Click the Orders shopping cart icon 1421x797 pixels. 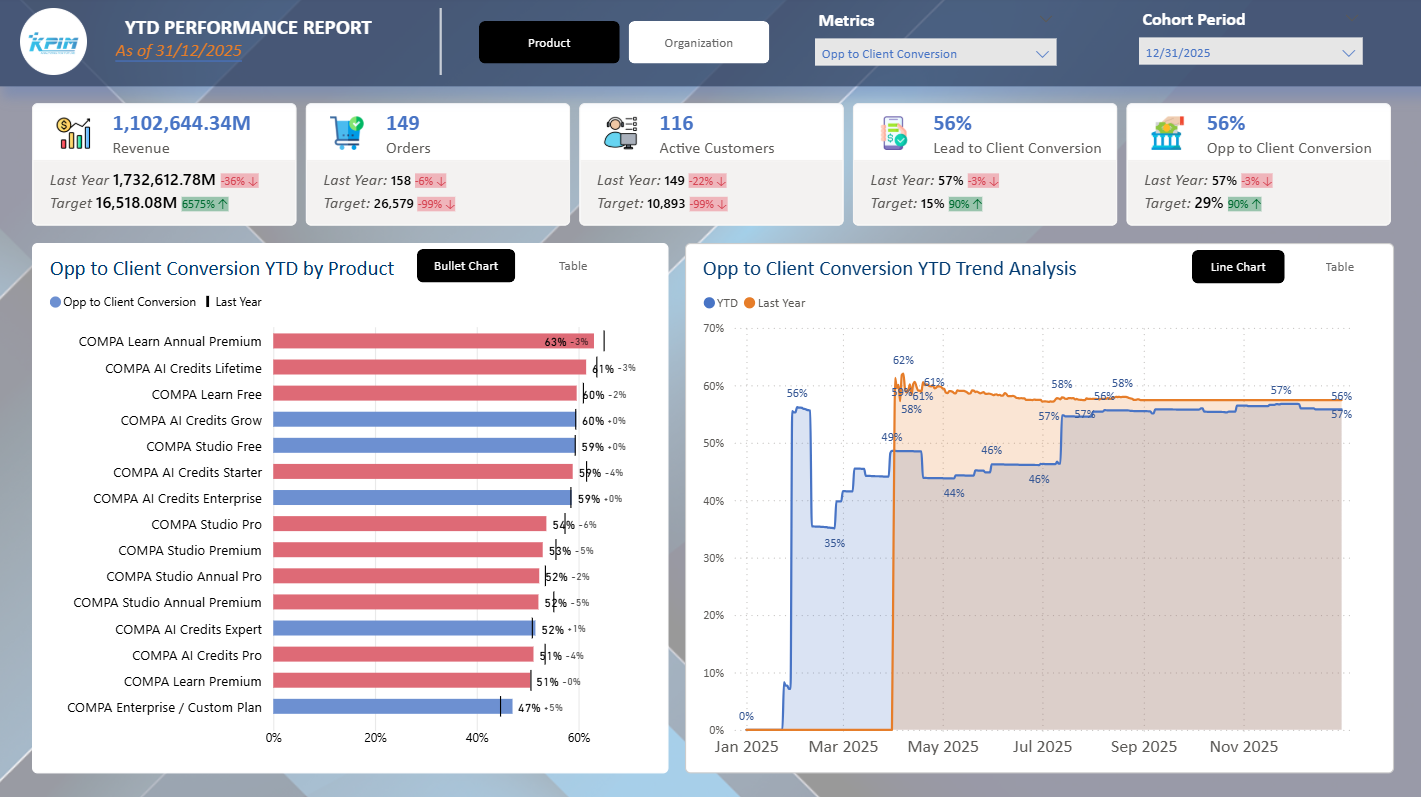347,133
